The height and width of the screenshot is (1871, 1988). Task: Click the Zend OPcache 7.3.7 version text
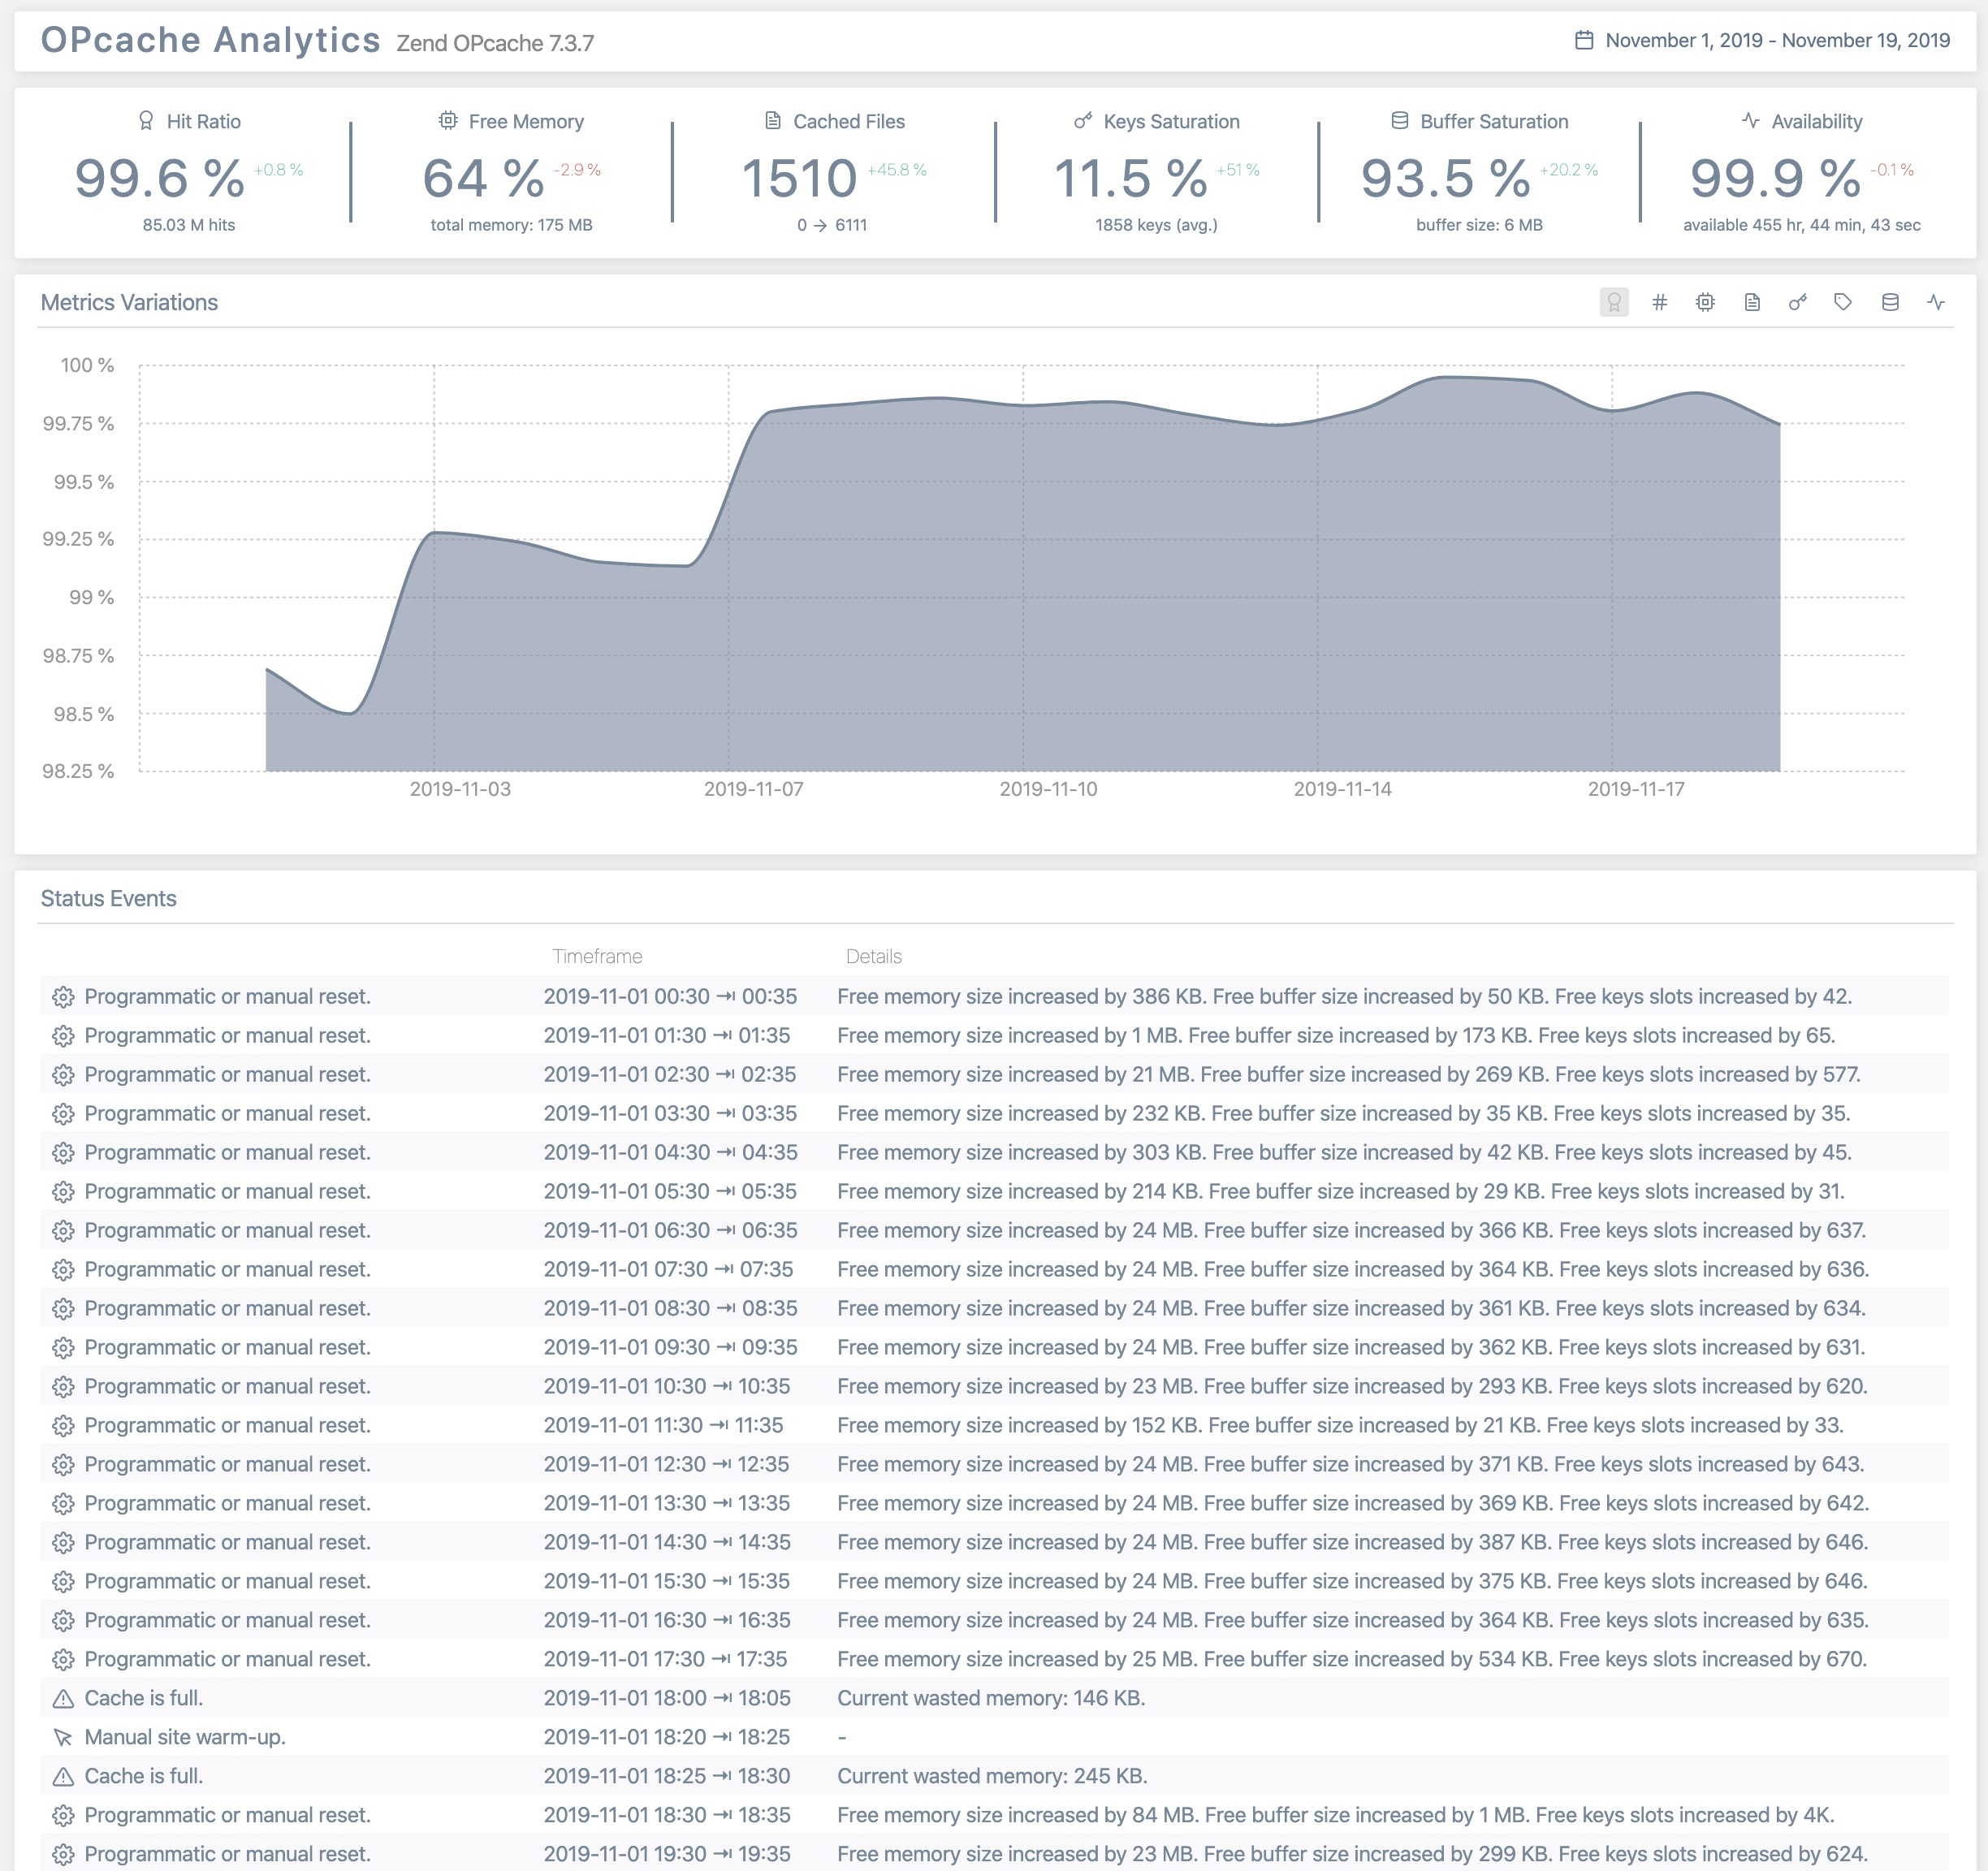tap(495, 43)
